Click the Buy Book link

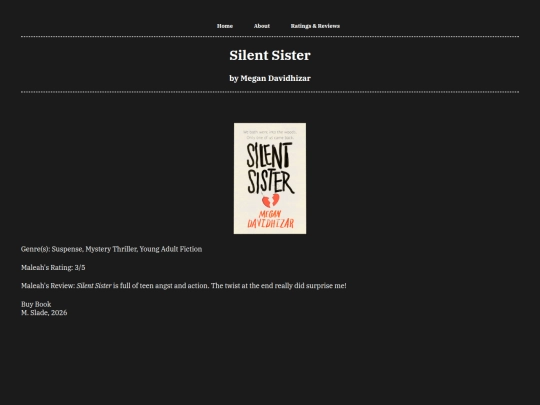coord(36,304)
